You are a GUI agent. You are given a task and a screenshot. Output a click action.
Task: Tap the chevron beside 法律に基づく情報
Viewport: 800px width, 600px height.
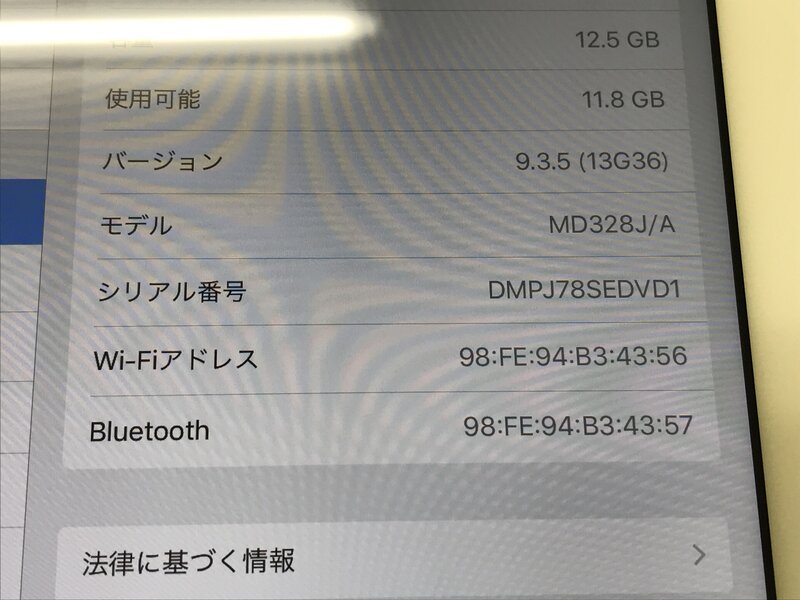coord(700,555)
